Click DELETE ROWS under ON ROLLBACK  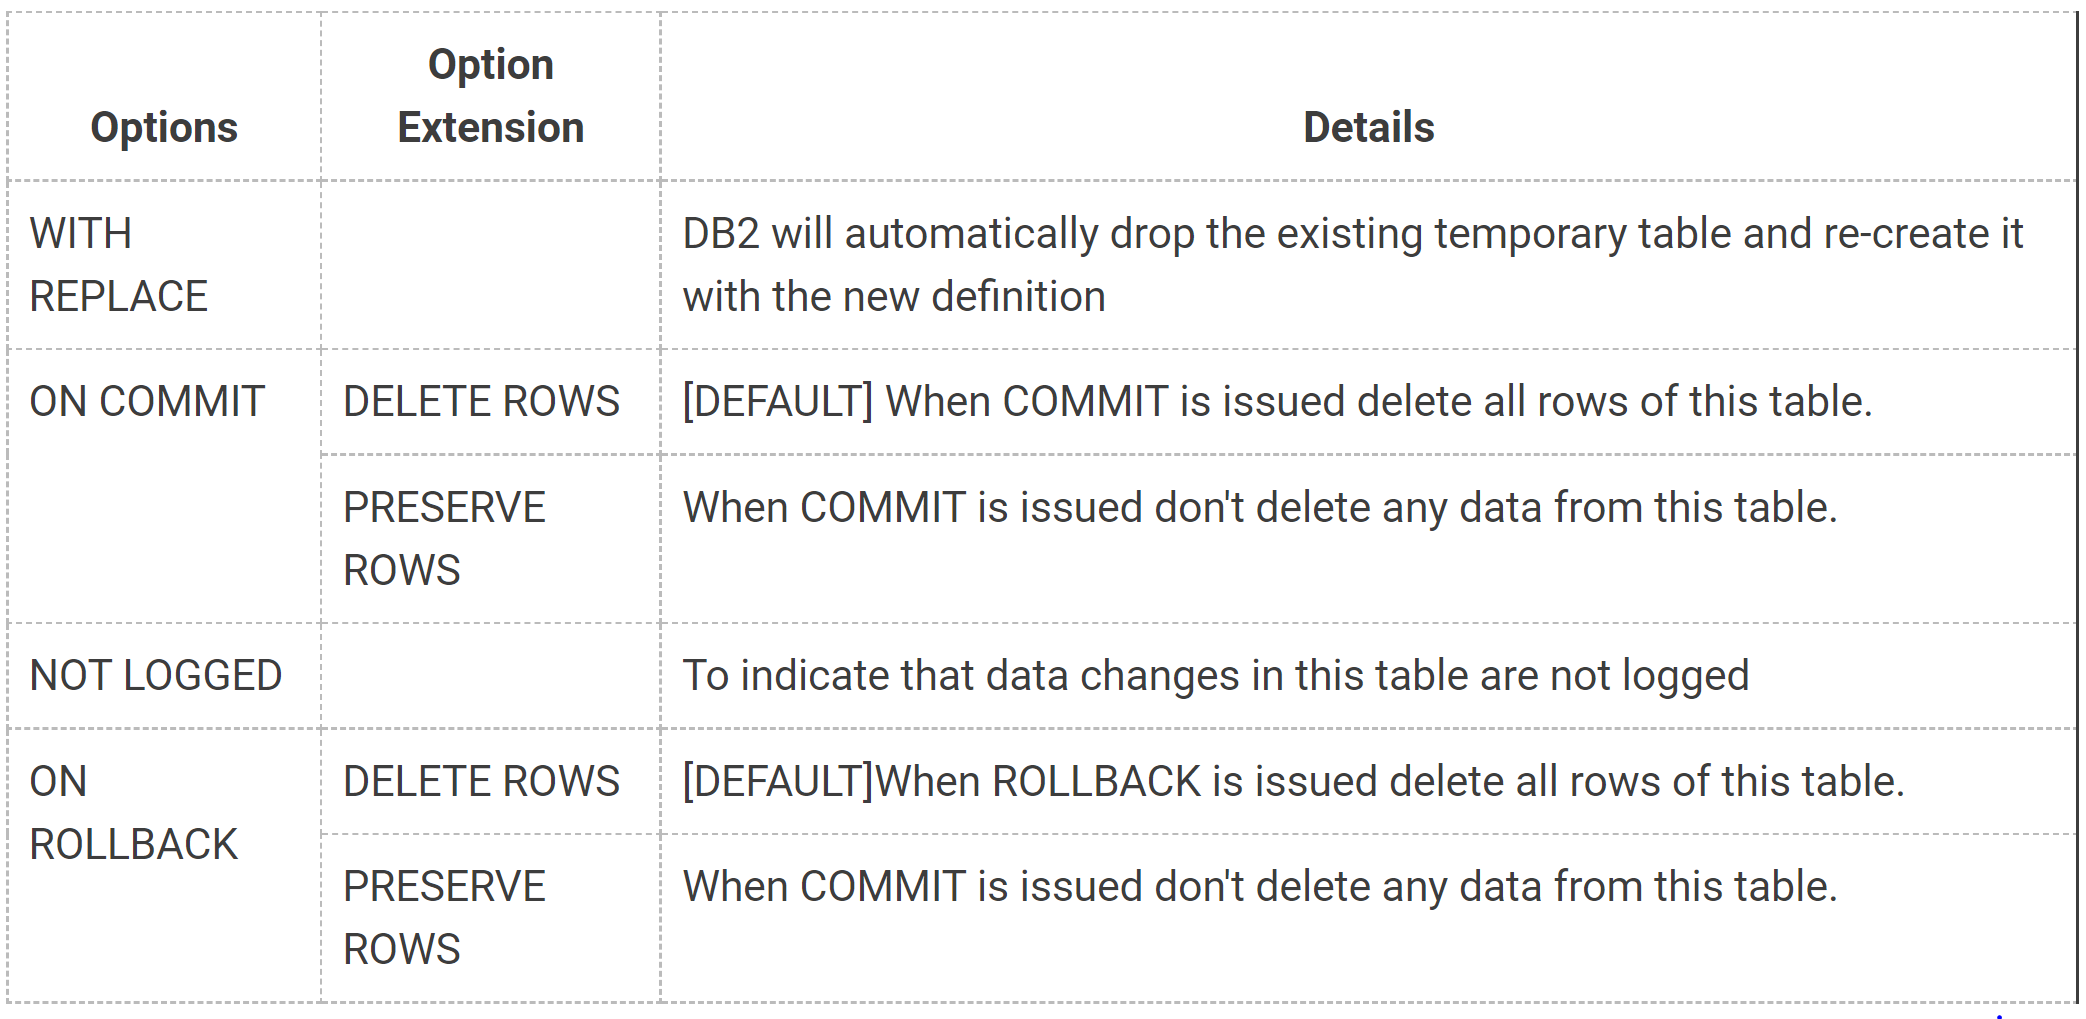pyautogui.click(x=481, y=782)
